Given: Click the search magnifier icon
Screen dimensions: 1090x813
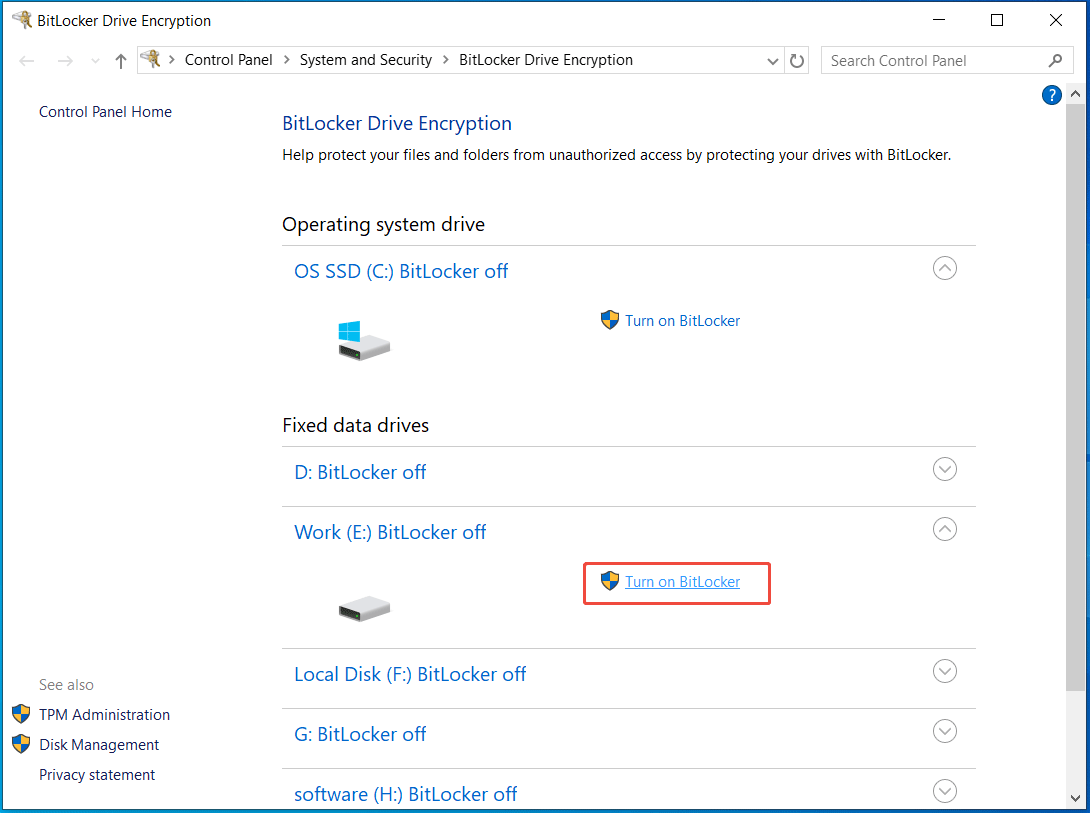Looking at the screenshot, I should pos(1055,60).
